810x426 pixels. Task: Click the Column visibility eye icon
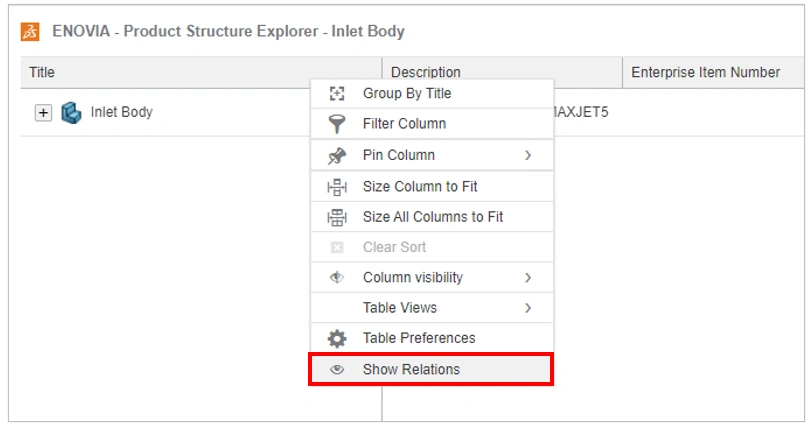coord(337,278)
